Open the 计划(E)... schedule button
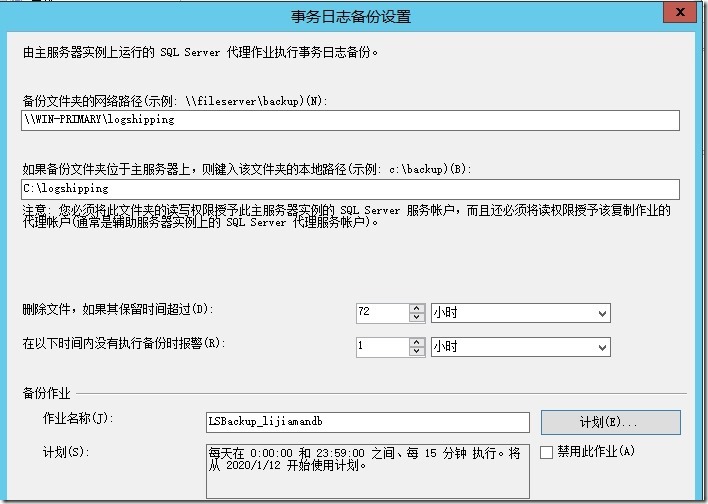The image size is (708, 504). click(x=610, y=422)
